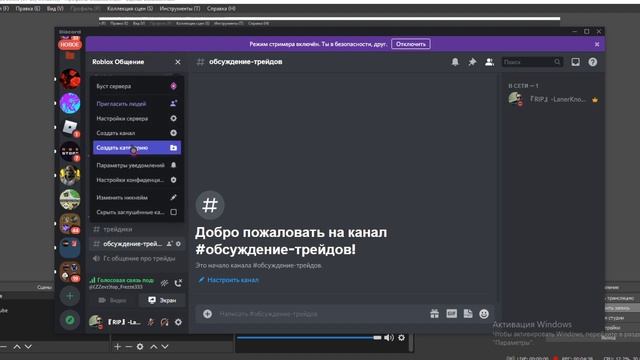Image resolution: width=640 pixels, height=360 pixels.
Task: Click the highlighted Создать категорию entry
Action: coord(137,148)
